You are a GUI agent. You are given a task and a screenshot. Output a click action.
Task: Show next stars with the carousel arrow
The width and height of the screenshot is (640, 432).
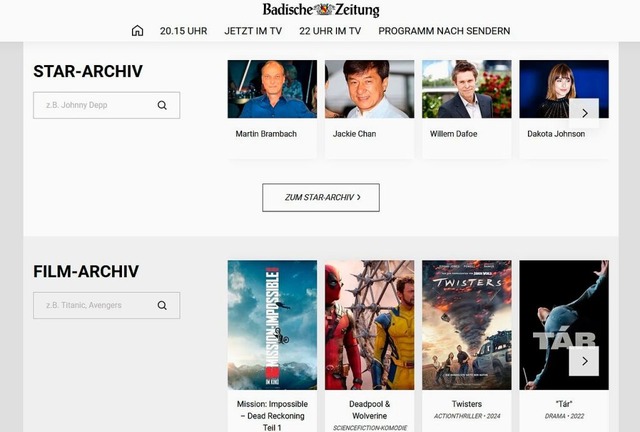[x=584, y=113]
